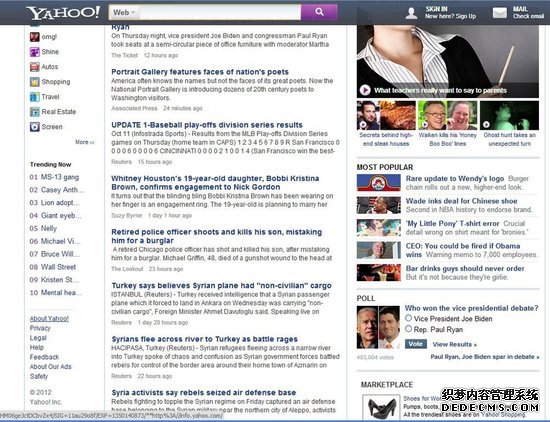Click the Help footer link
550x422 pixels.
click(x=37, y=347)
